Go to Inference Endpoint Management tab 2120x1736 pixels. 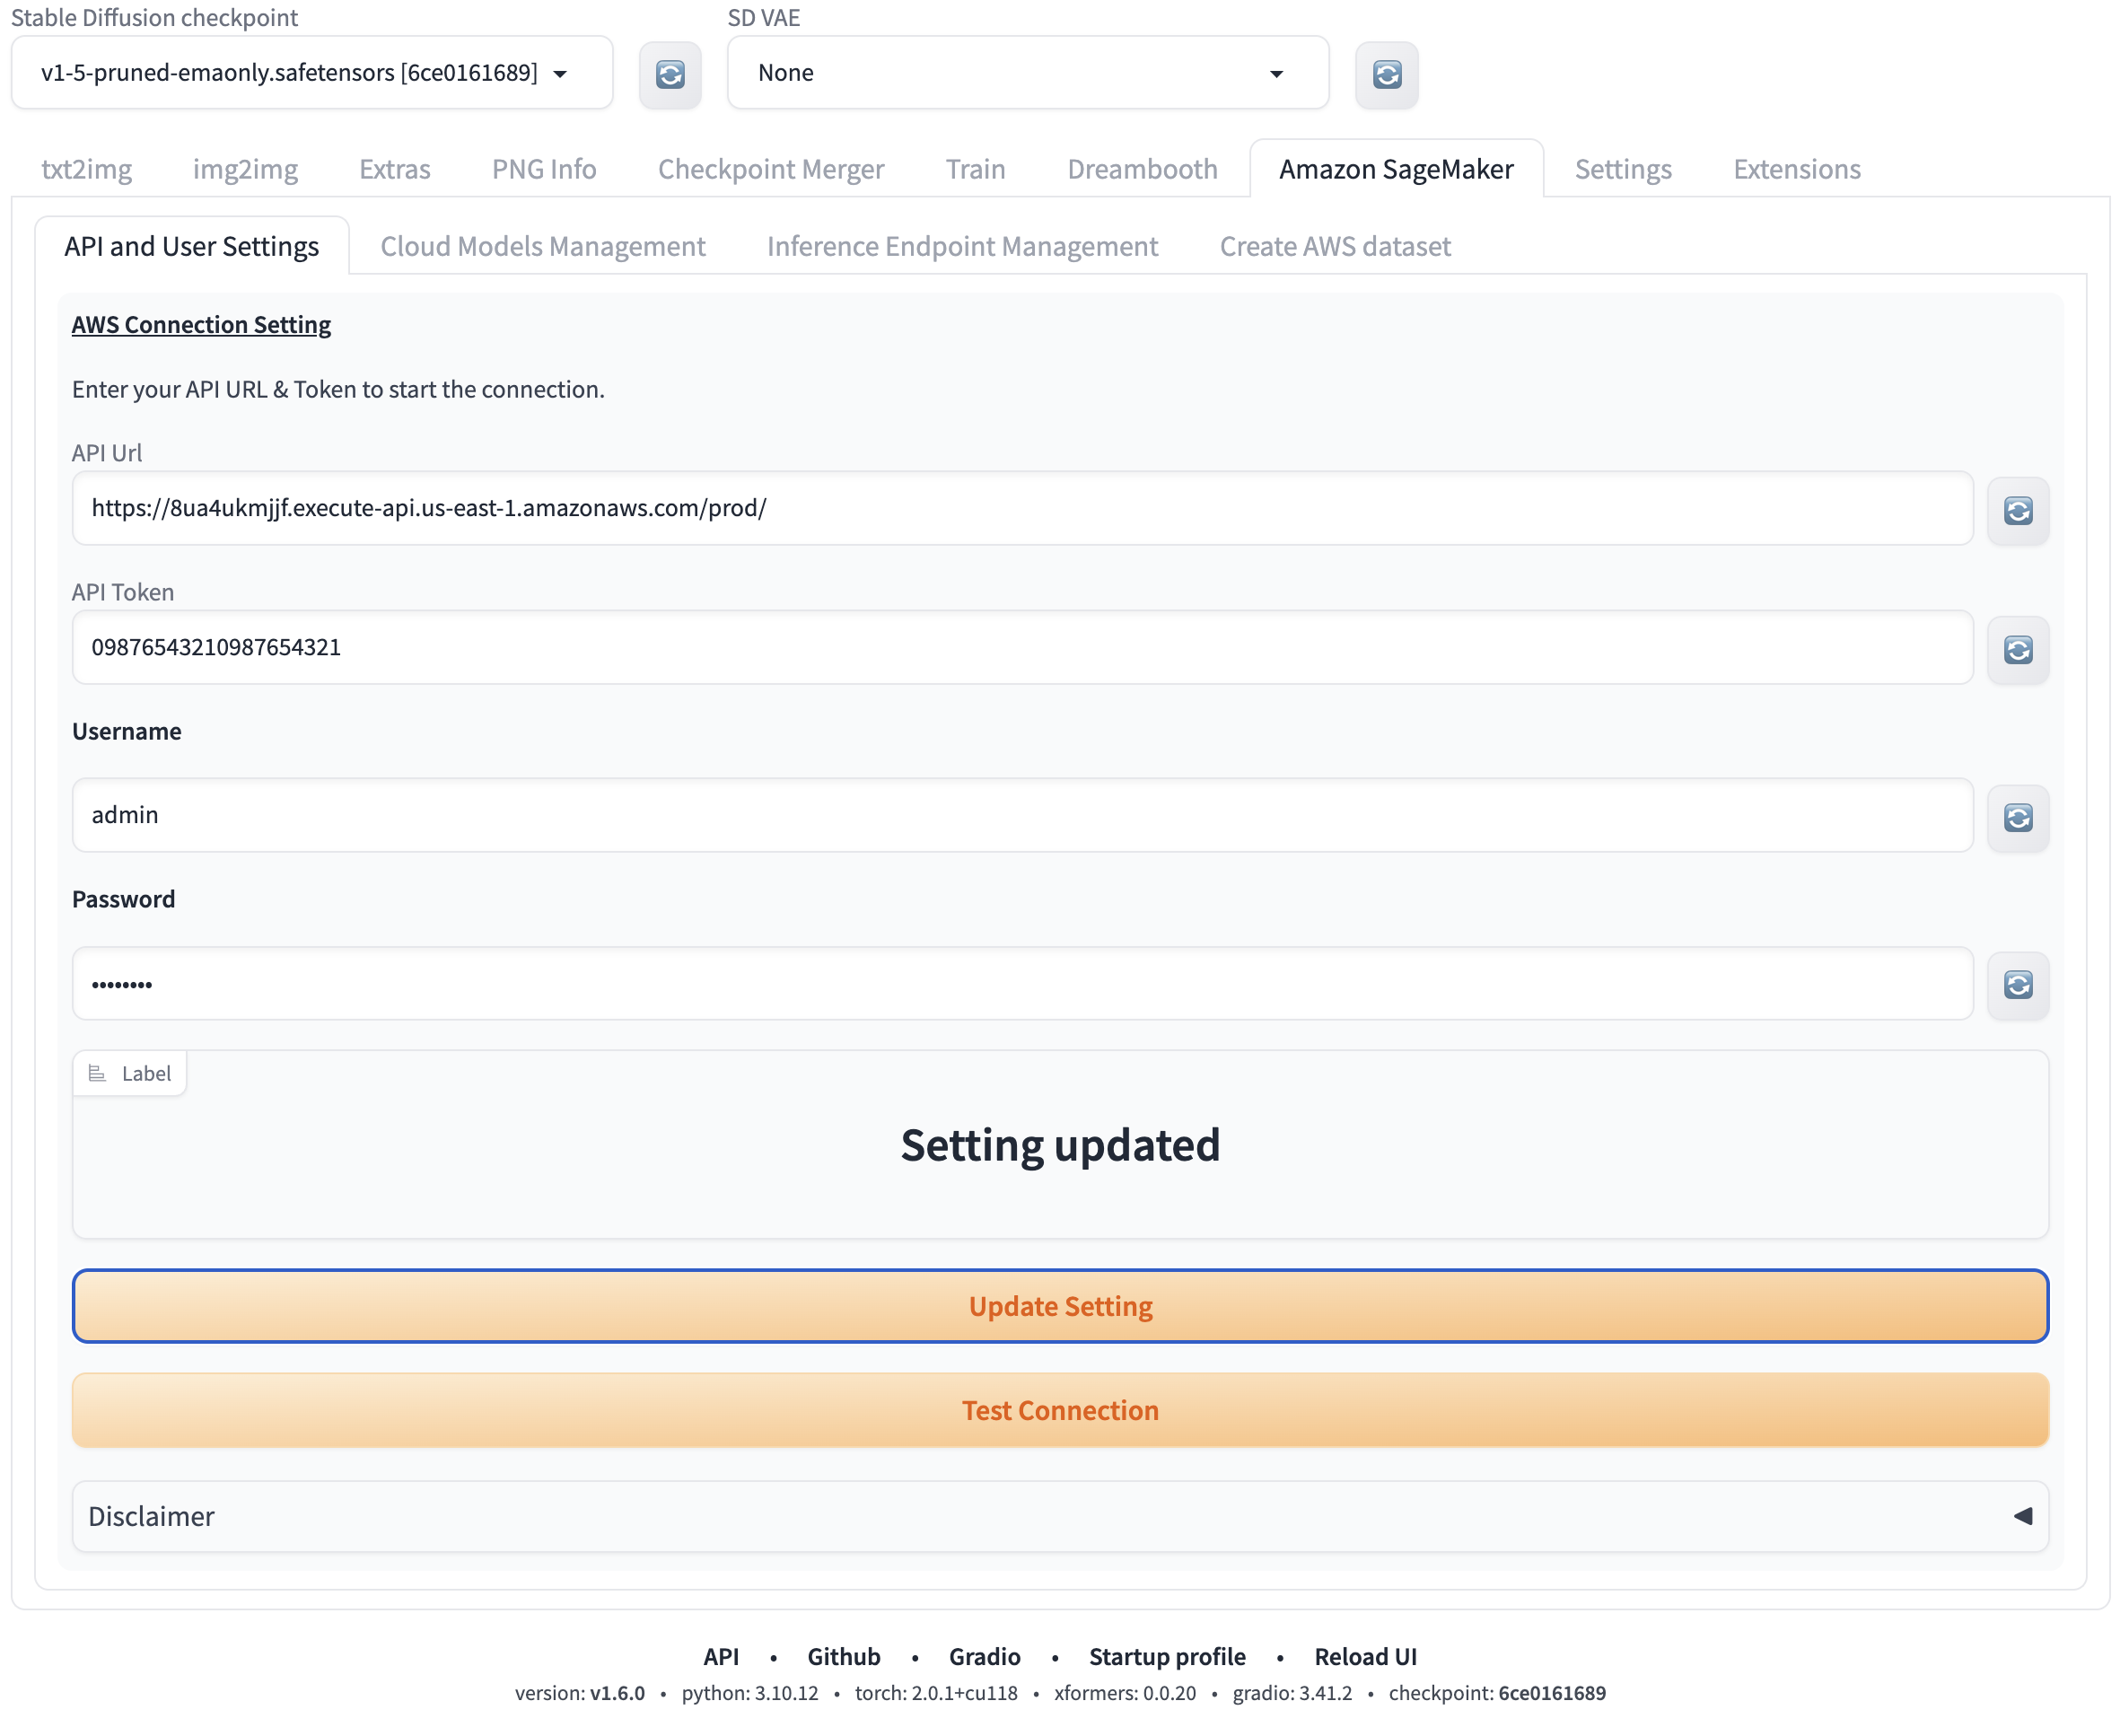[x=961, y=246]
